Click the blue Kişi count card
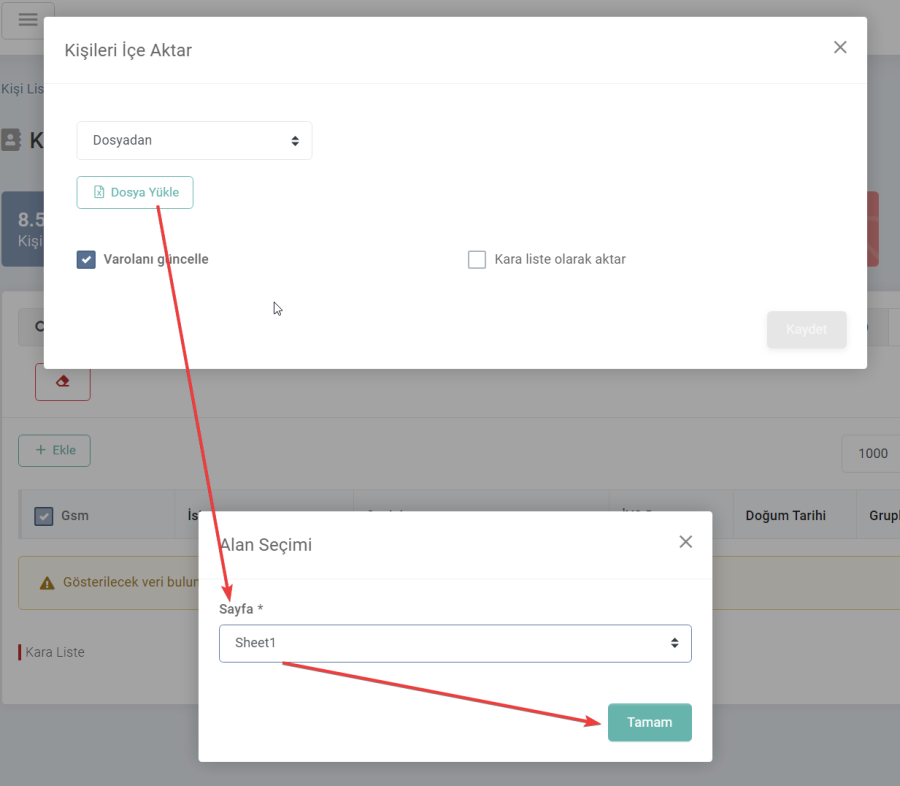The width and height of the screenshot is (900, 786). (x=22, y=229)
